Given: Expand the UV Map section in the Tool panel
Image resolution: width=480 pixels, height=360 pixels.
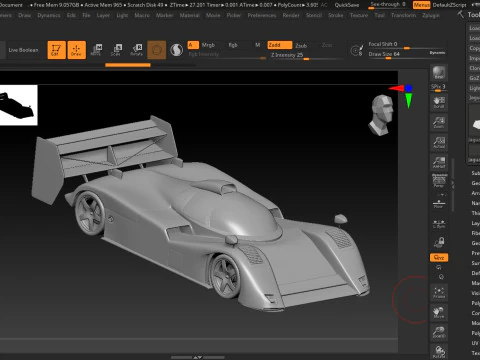Looking at the screenshot, I should click(x=475, y=343).
